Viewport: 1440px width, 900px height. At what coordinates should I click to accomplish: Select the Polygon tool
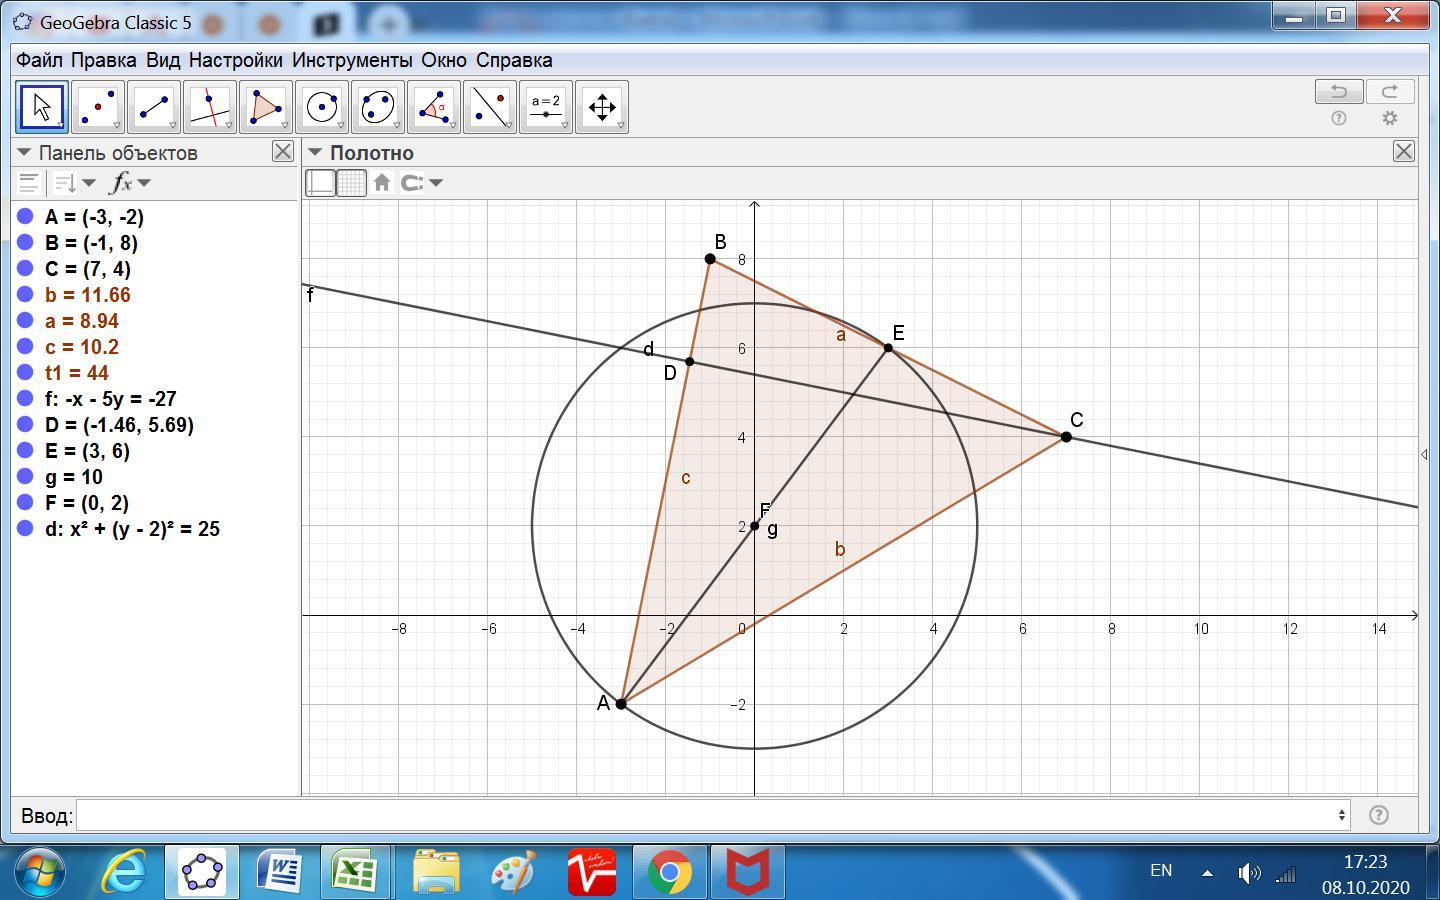click(266, 107)
